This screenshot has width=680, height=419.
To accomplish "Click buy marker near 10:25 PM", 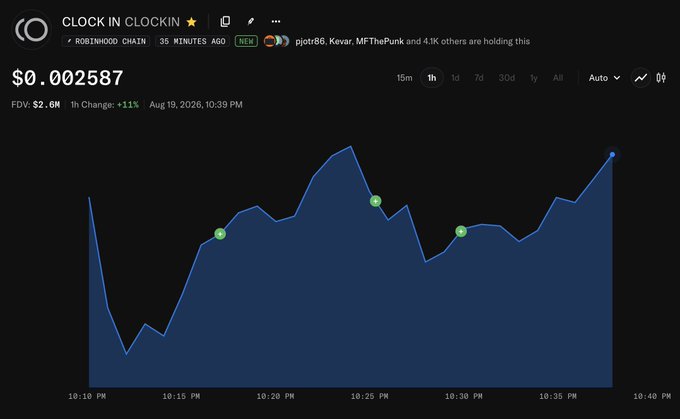I will [x=376, y=201].
